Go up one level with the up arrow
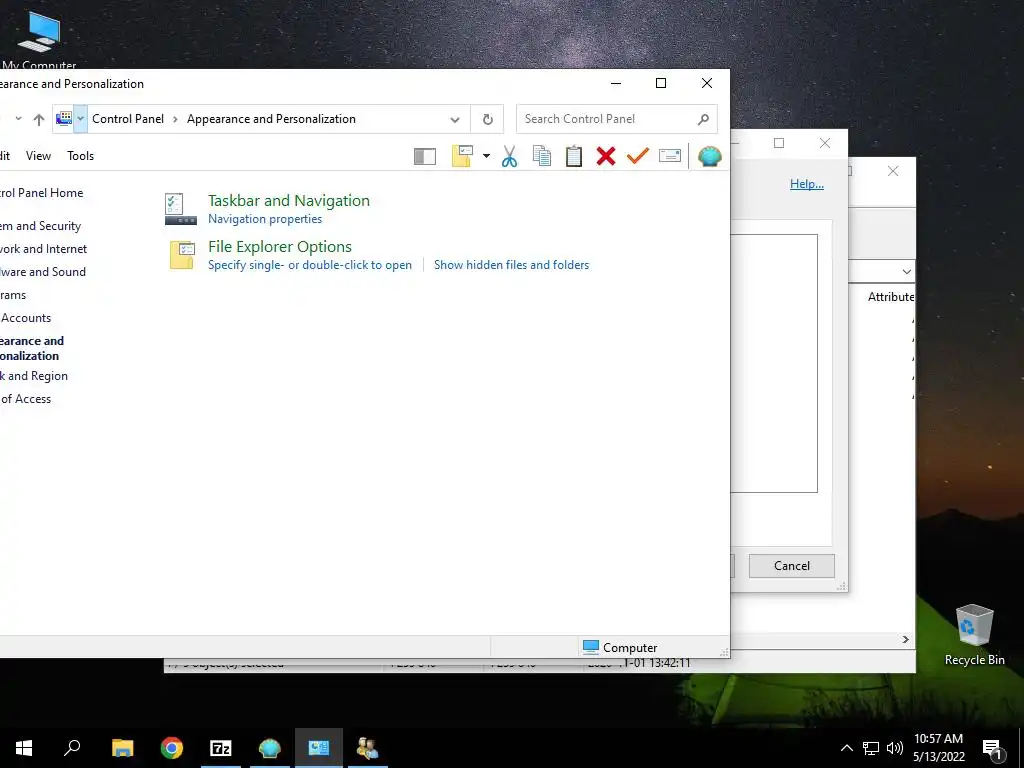The width and height of the screenshot is (1024, 768). click(39, 120)
